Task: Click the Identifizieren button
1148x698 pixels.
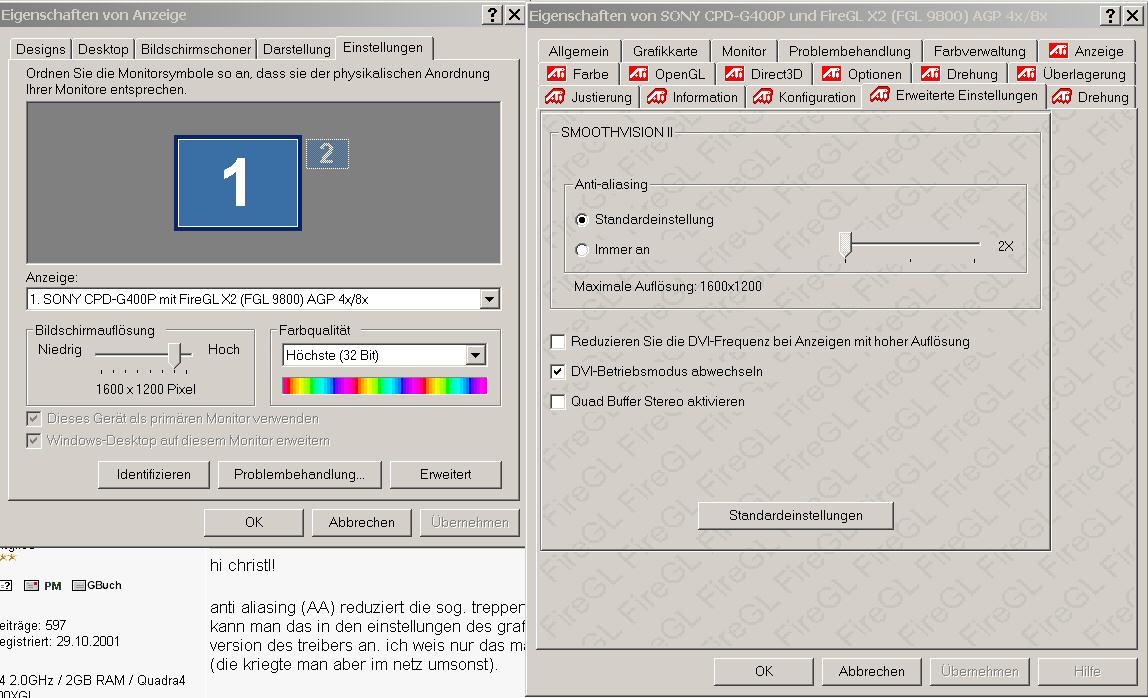Action: click(154, 475)
